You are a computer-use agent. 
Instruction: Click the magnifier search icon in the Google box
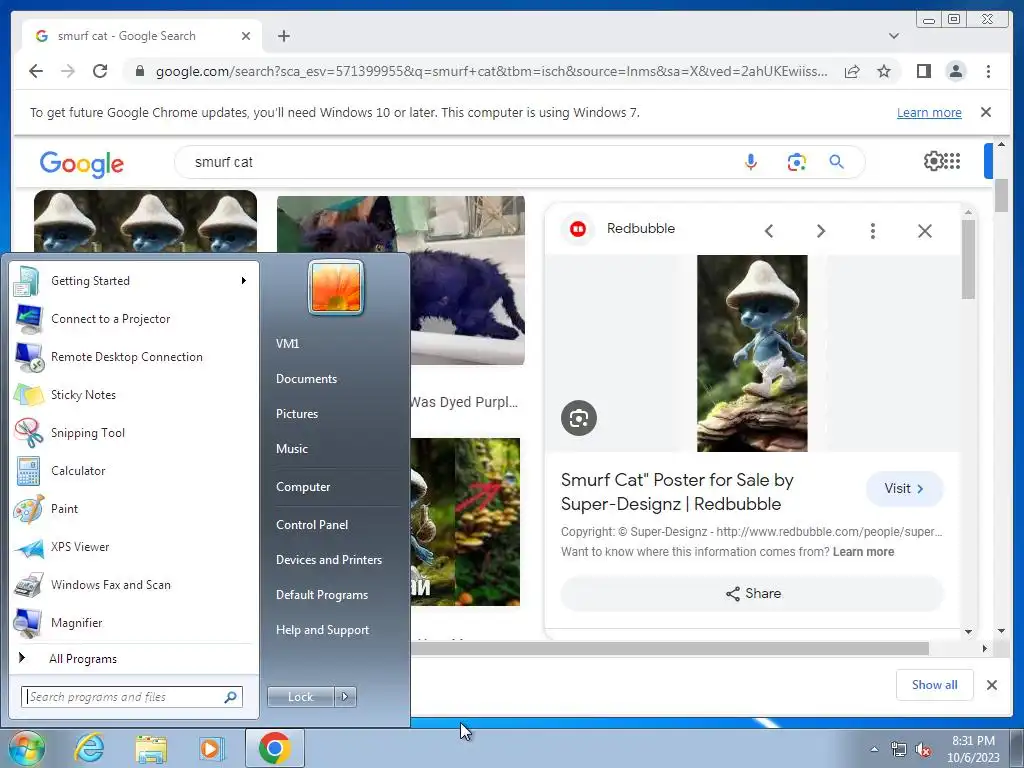(x=837, y=162)
